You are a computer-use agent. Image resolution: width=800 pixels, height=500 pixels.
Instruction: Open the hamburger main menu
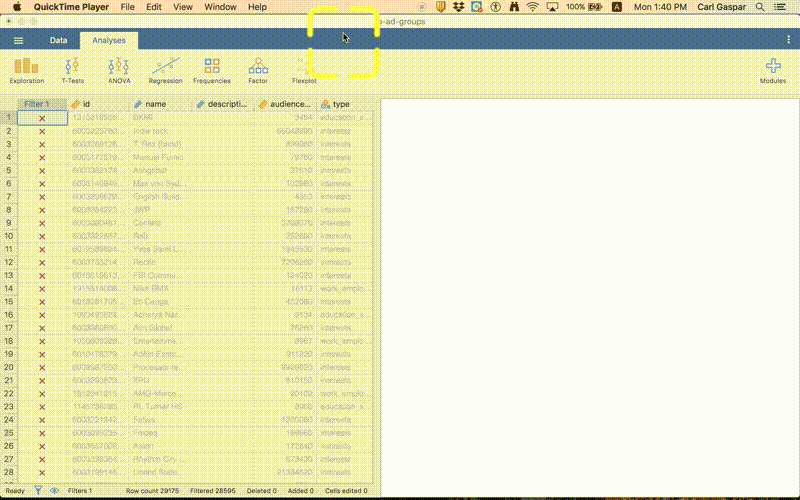point(18,40)
